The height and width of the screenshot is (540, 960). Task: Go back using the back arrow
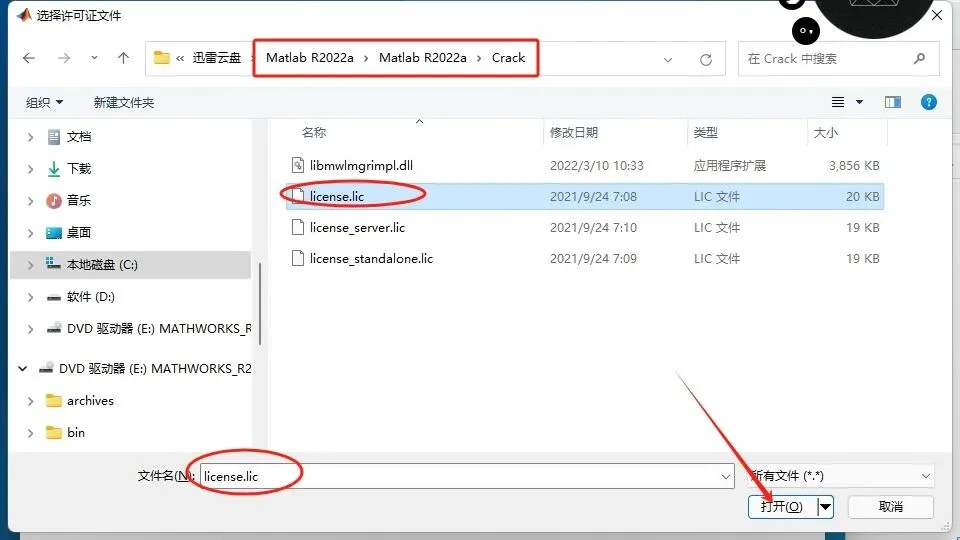(29, 58)
